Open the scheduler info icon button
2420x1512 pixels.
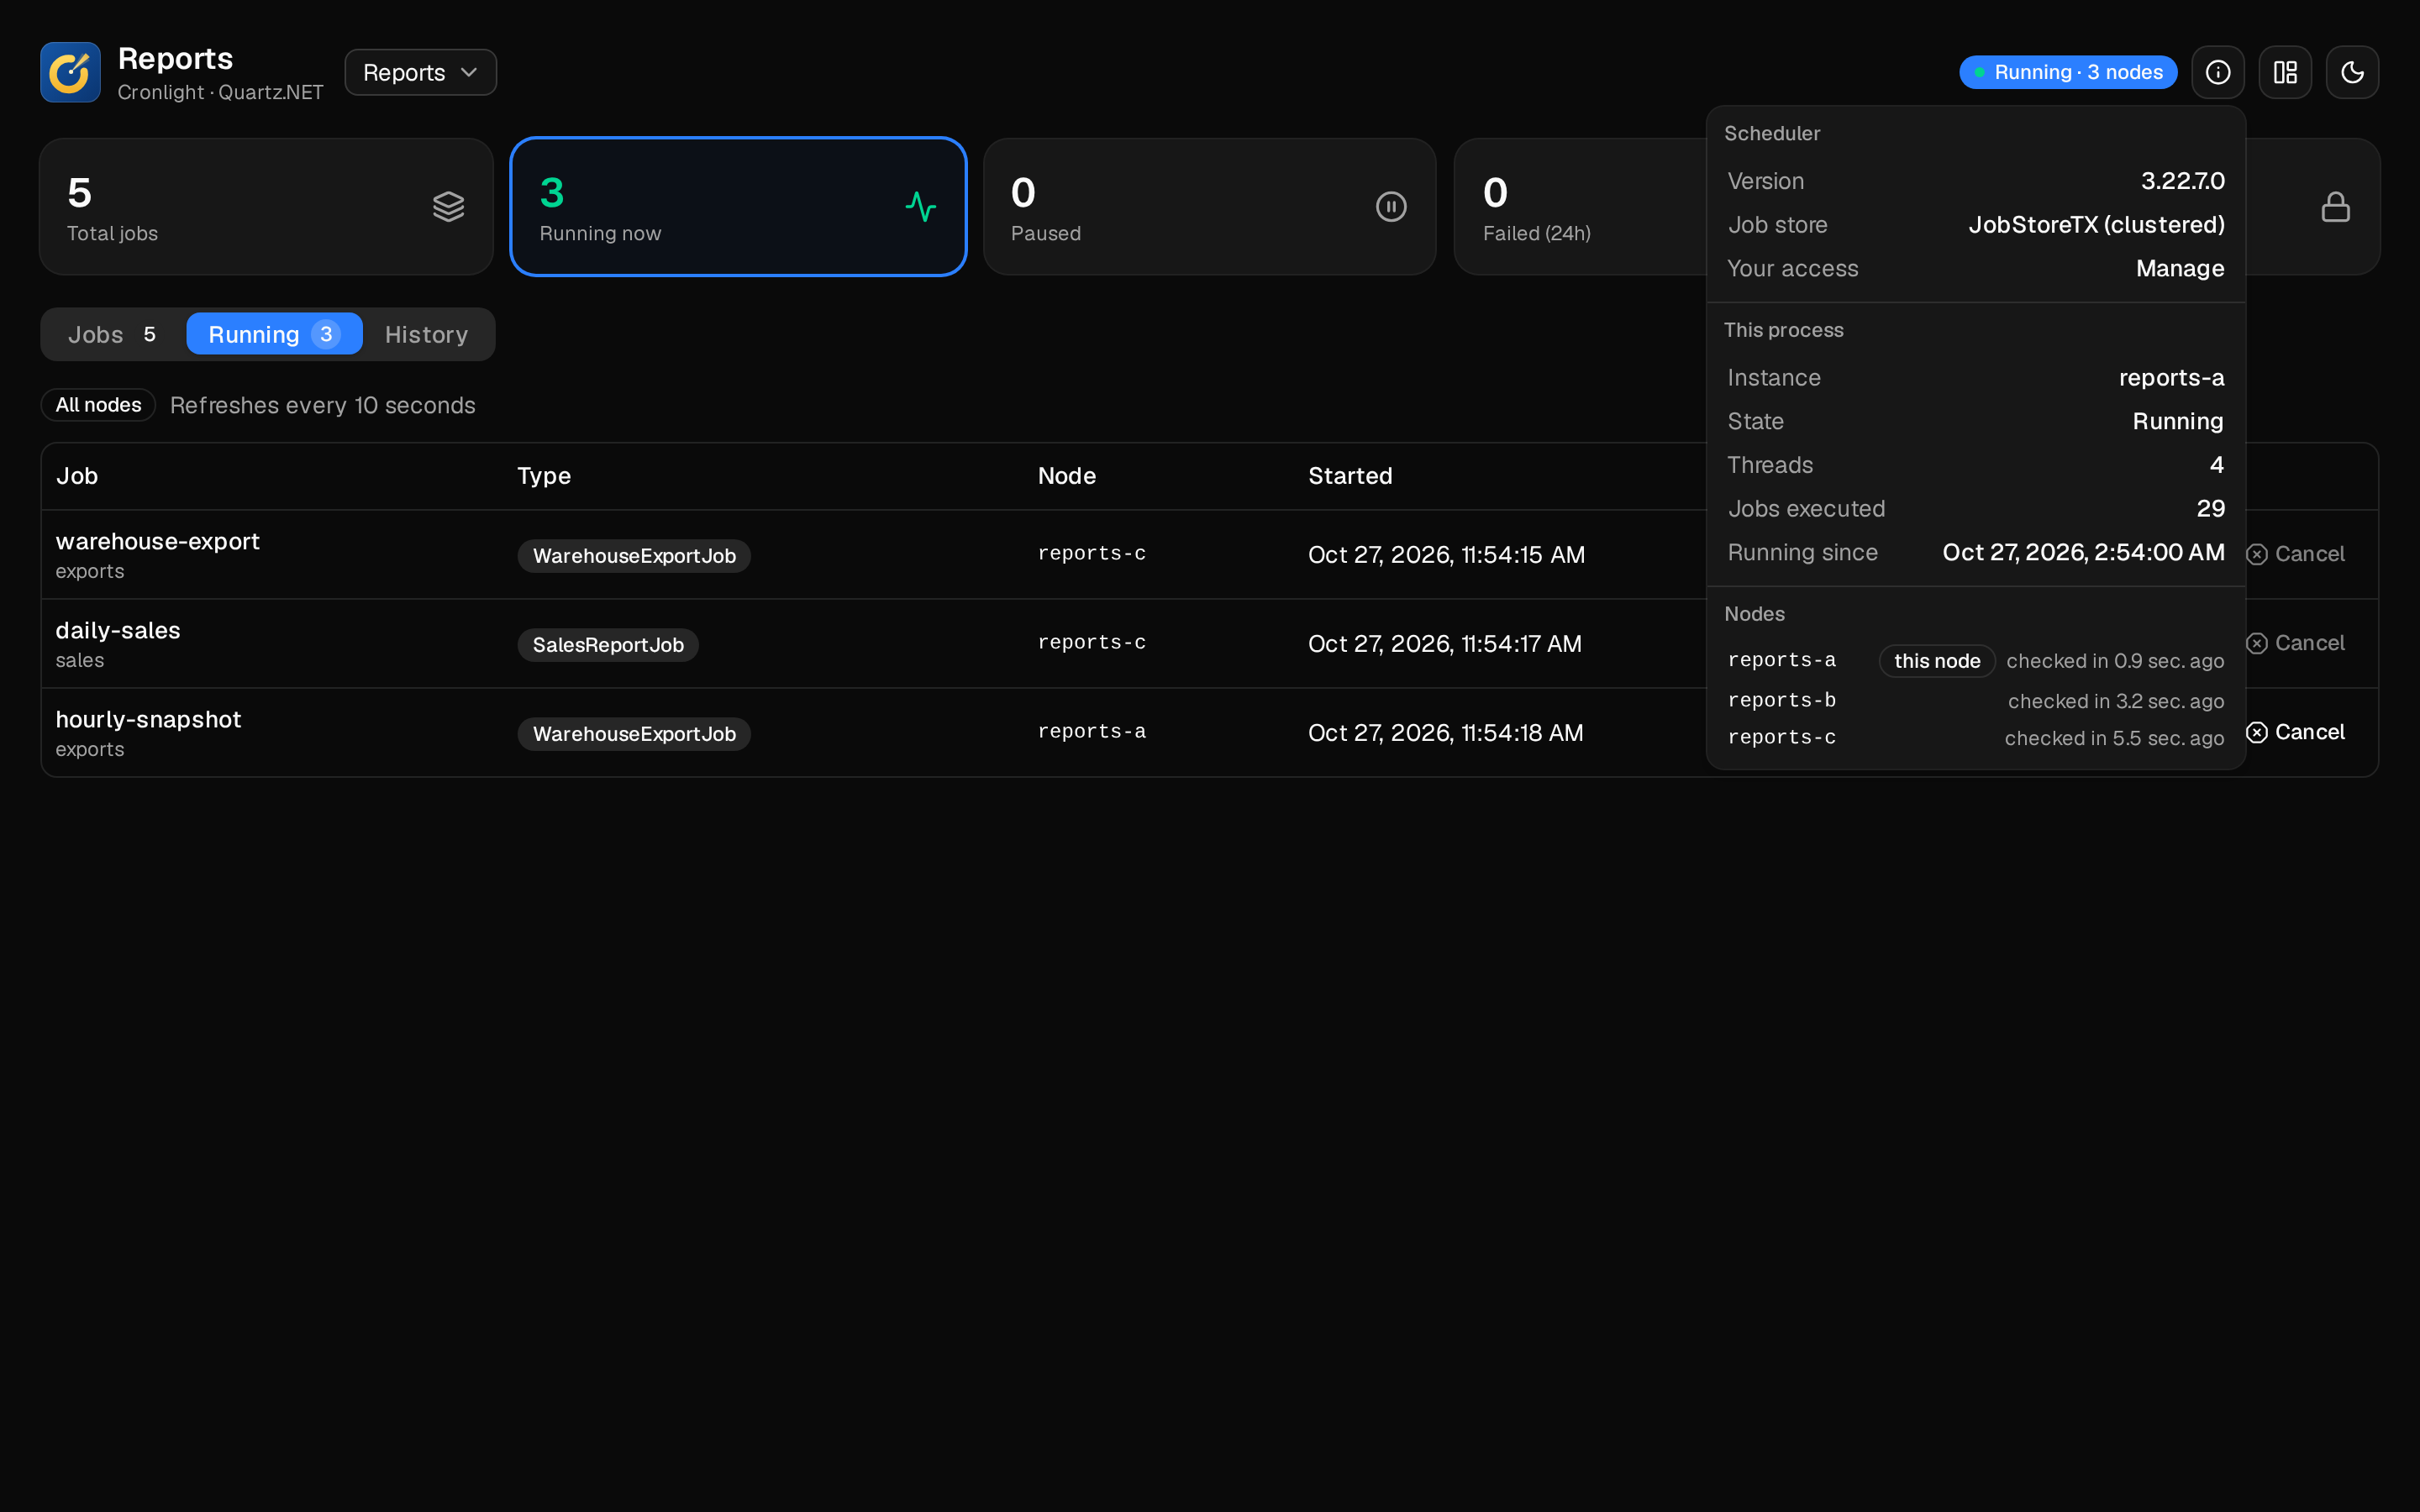2217,72
